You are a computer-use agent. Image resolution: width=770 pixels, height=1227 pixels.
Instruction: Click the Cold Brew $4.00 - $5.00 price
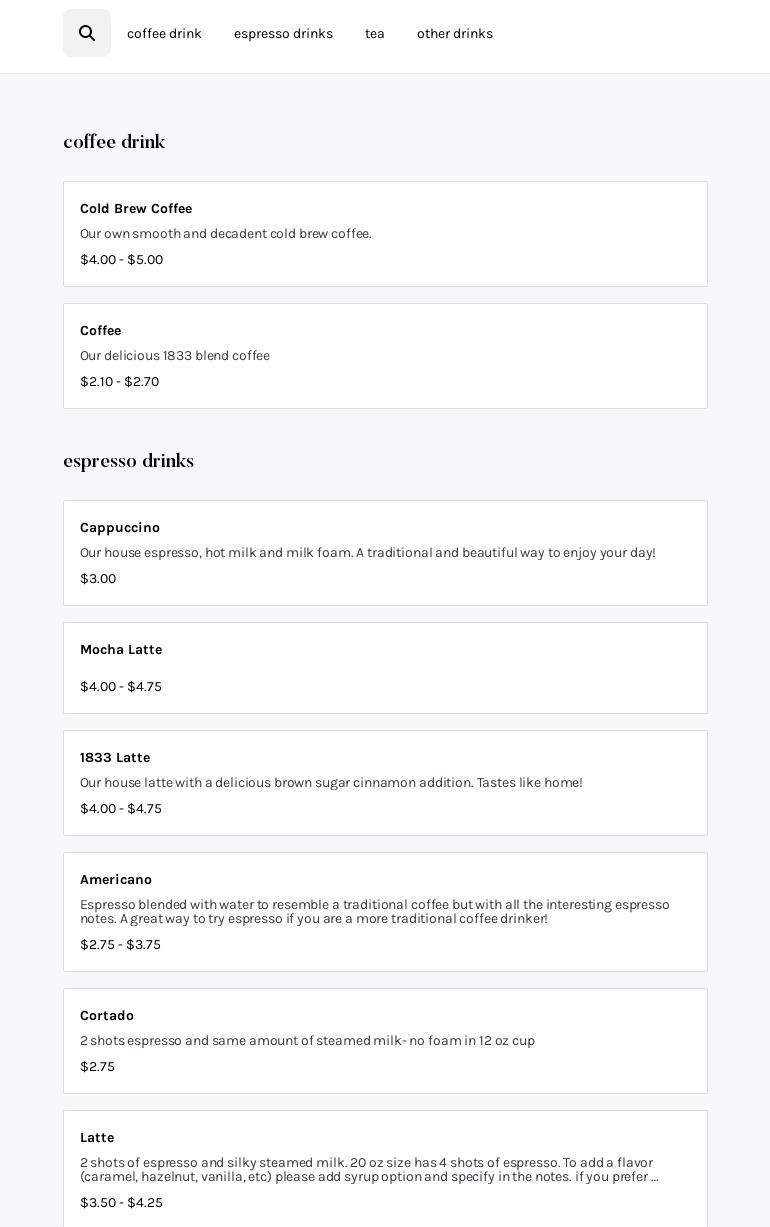pyautogui.click(x=121, y=260)
